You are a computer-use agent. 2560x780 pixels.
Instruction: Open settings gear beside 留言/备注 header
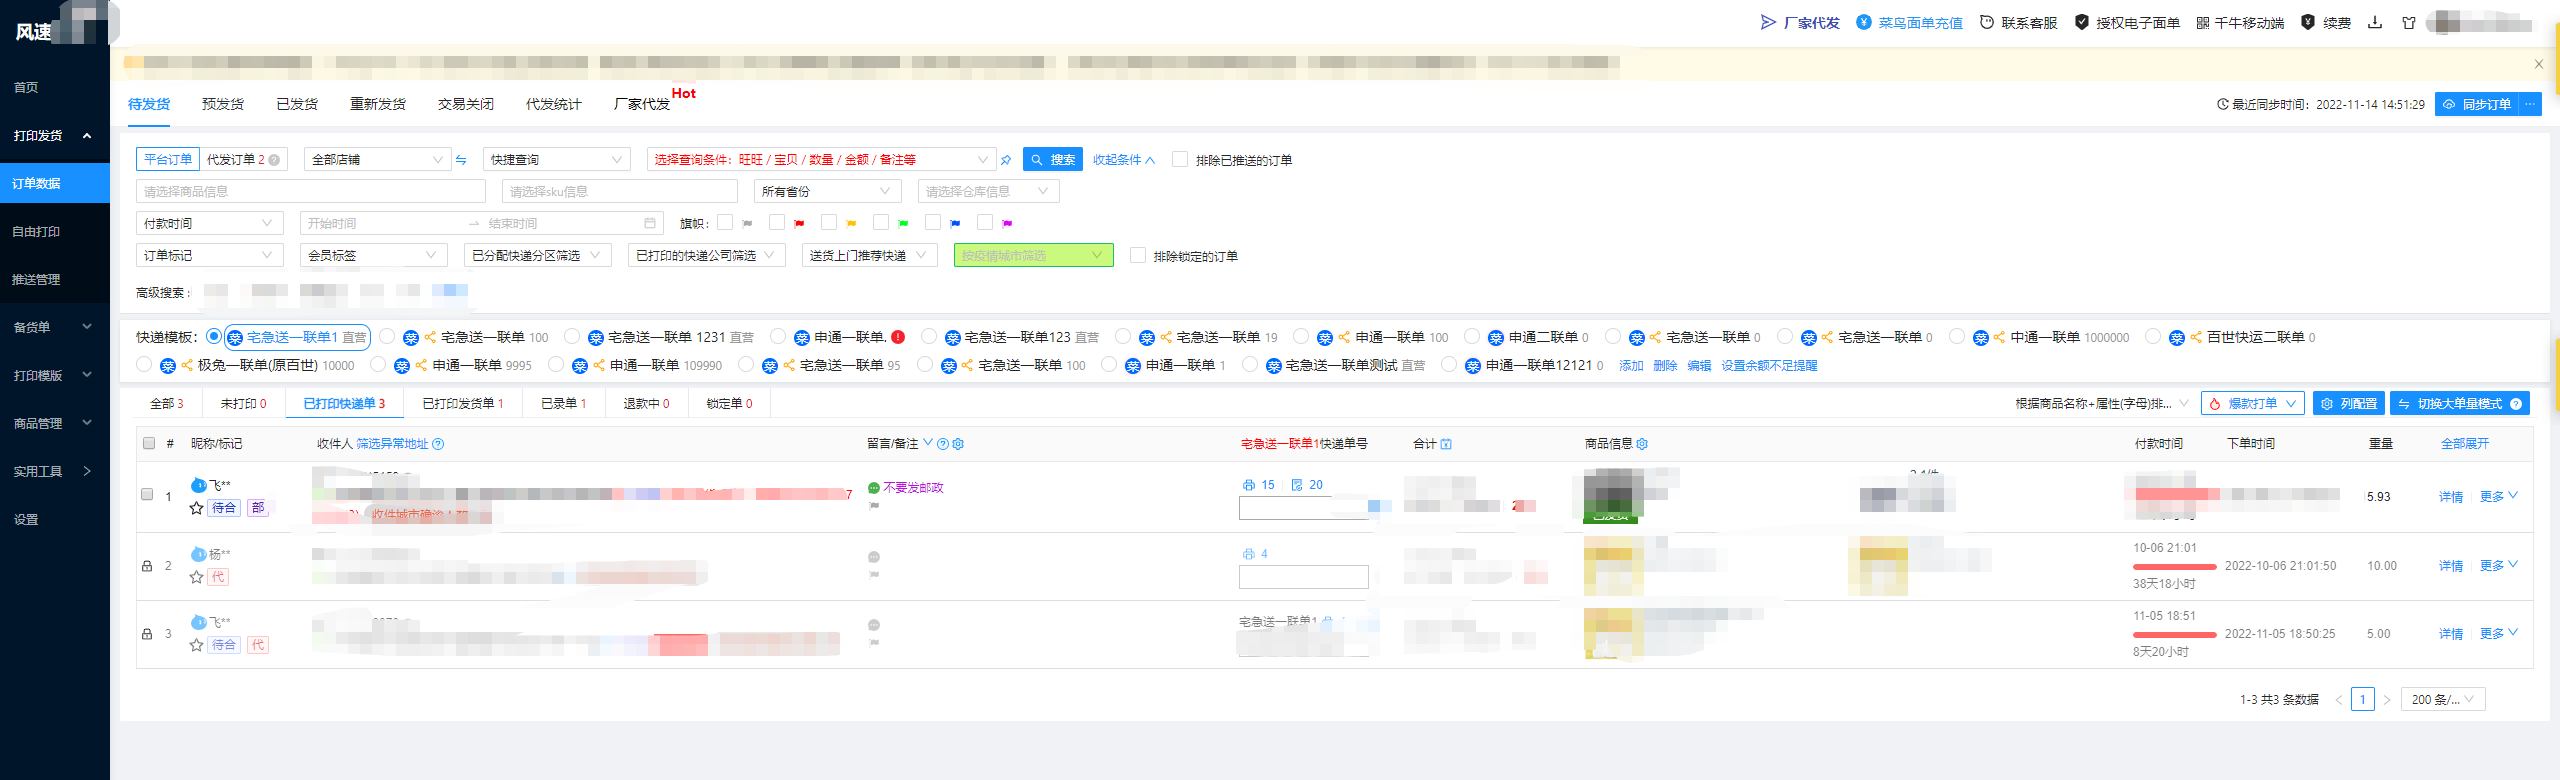click(x=958, y=444)
